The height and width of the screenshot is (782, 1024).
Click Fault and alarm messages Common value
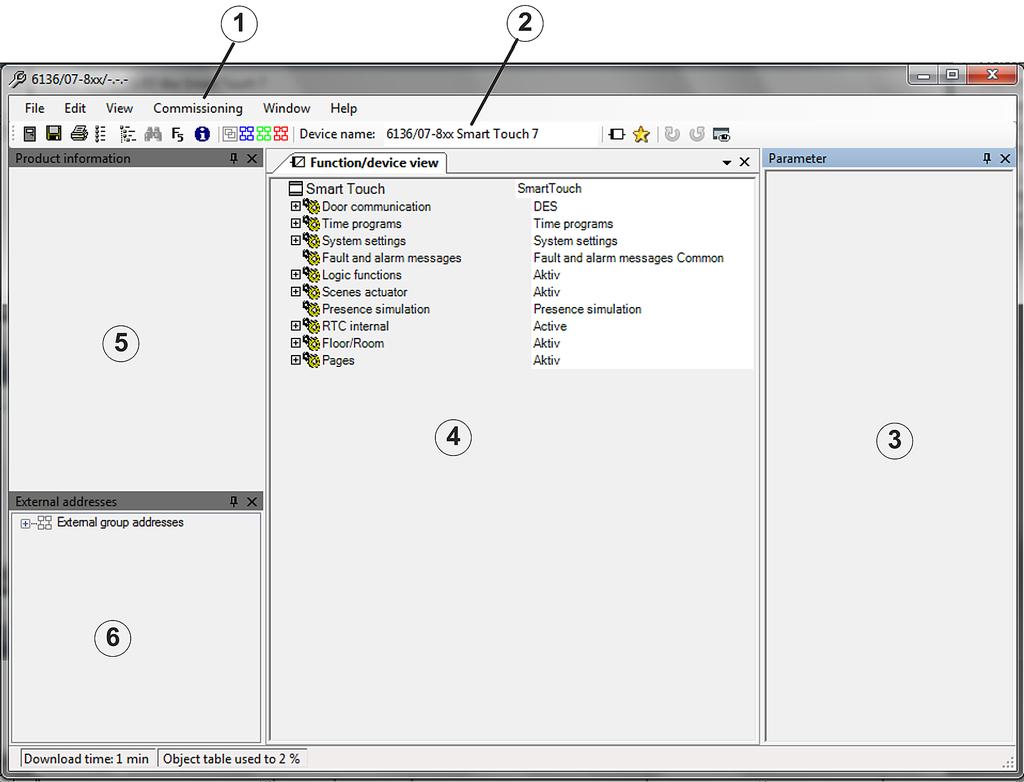[628, 257]
